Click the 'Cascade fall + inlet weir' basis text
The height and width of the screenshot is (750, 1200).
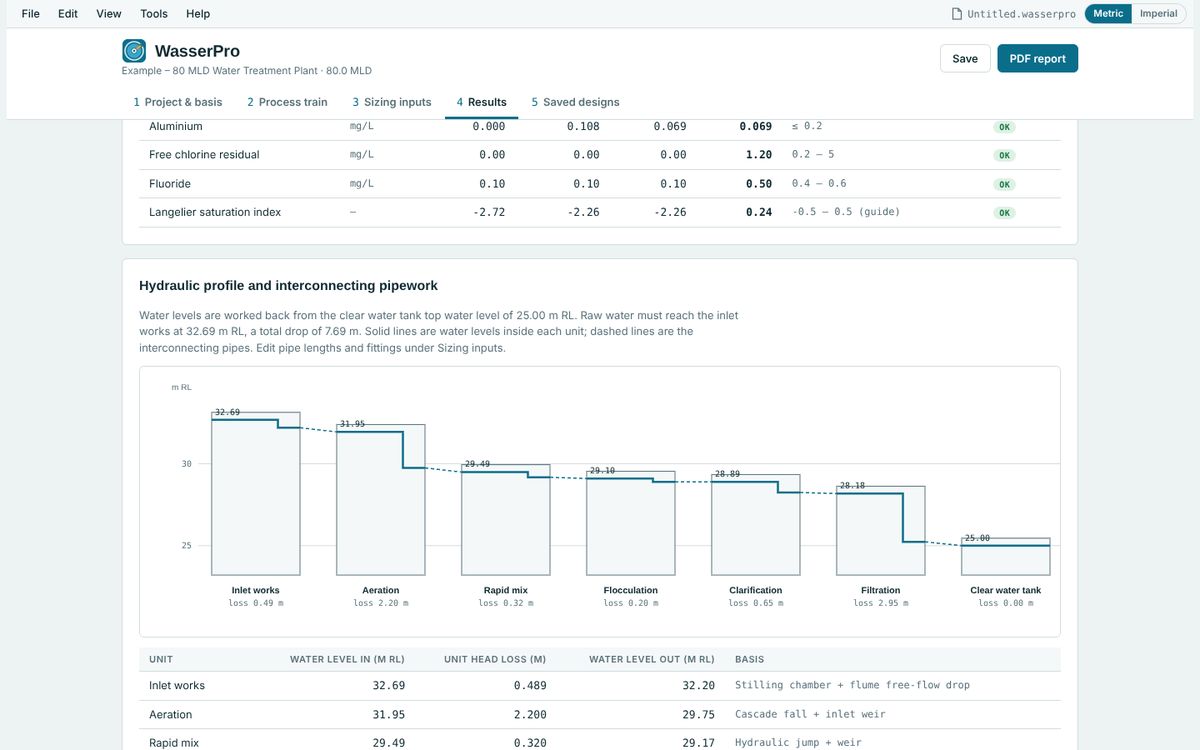[810, 715]
